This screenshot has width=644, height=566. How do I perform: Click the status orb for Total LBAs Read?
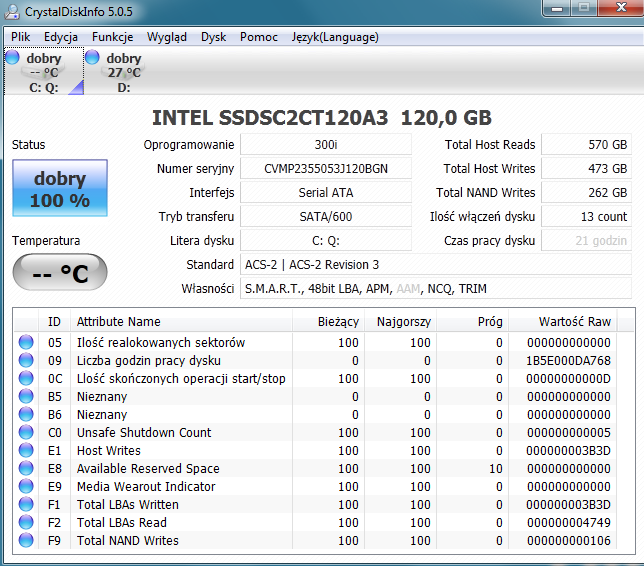(26, 522)
